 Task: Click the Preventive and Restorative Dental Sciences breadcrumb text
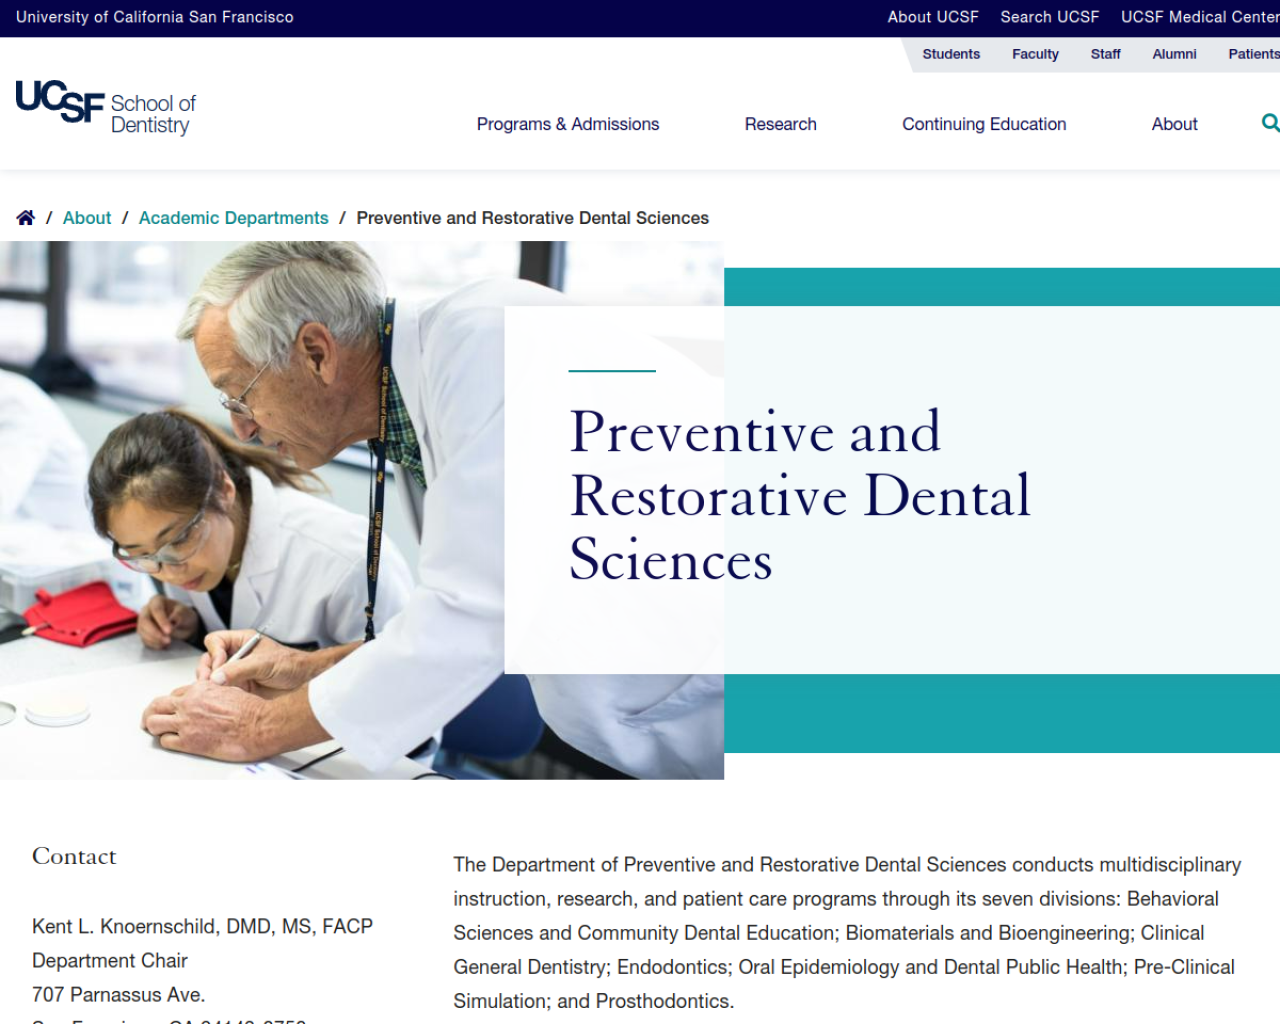pos(532,218)
